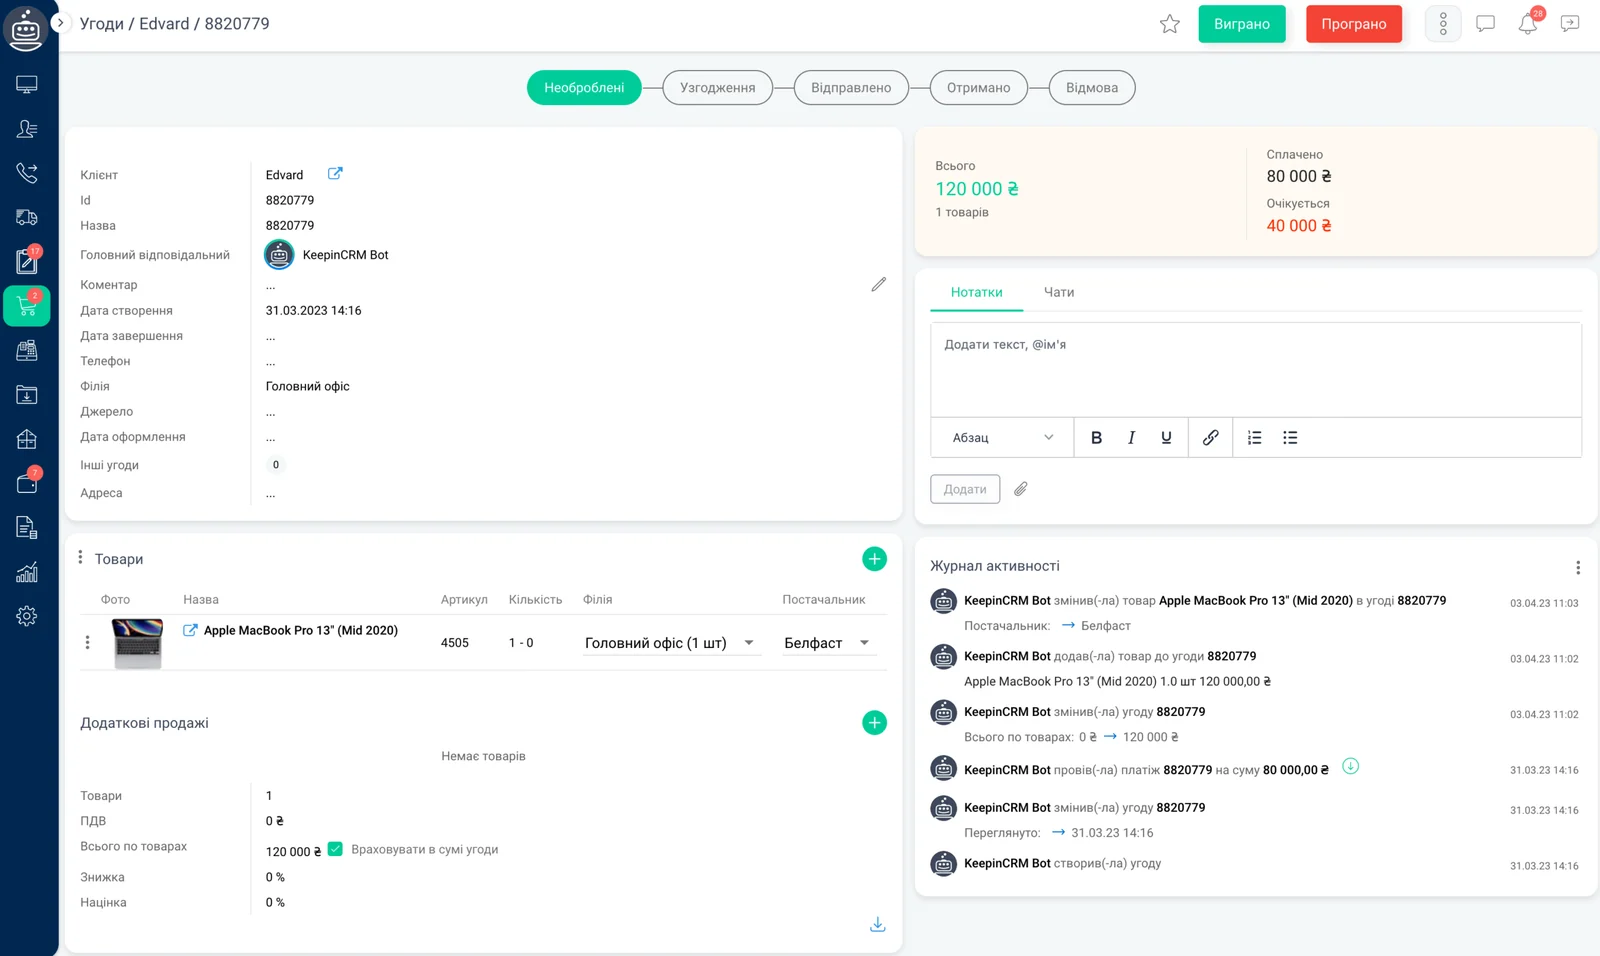
Task: Toggle italic formatting in note editor
Action: 1131,438
